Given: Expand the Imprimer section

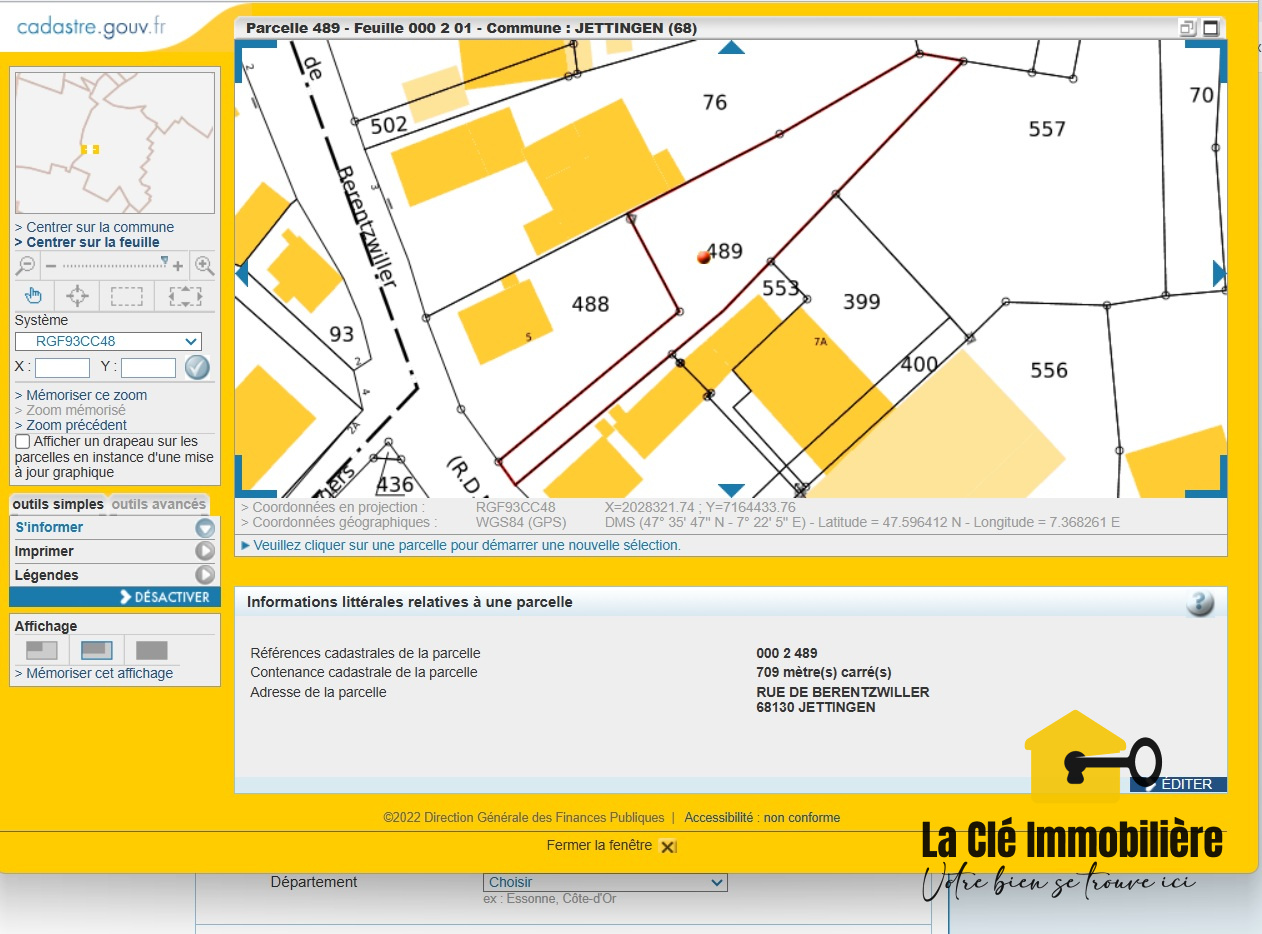Looking at the screenshot, I should [x=204, y=551].
